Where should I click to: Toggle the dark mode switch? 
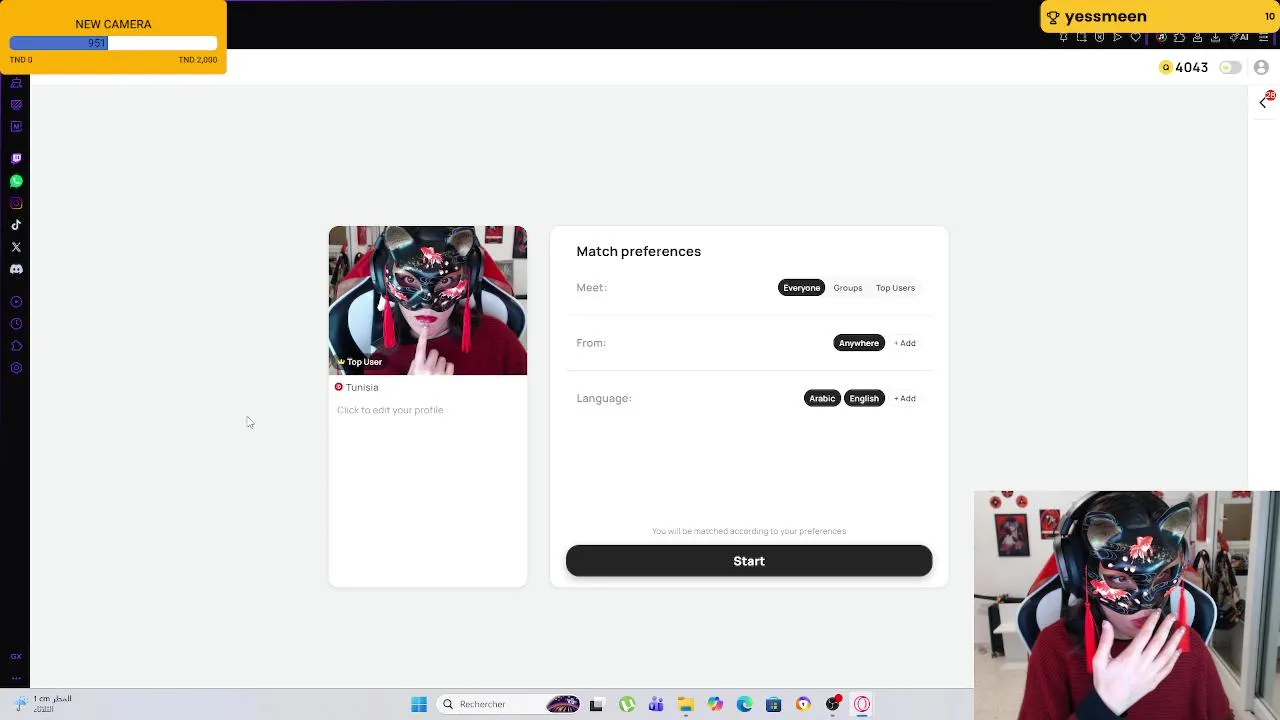tap(1230, 67)
